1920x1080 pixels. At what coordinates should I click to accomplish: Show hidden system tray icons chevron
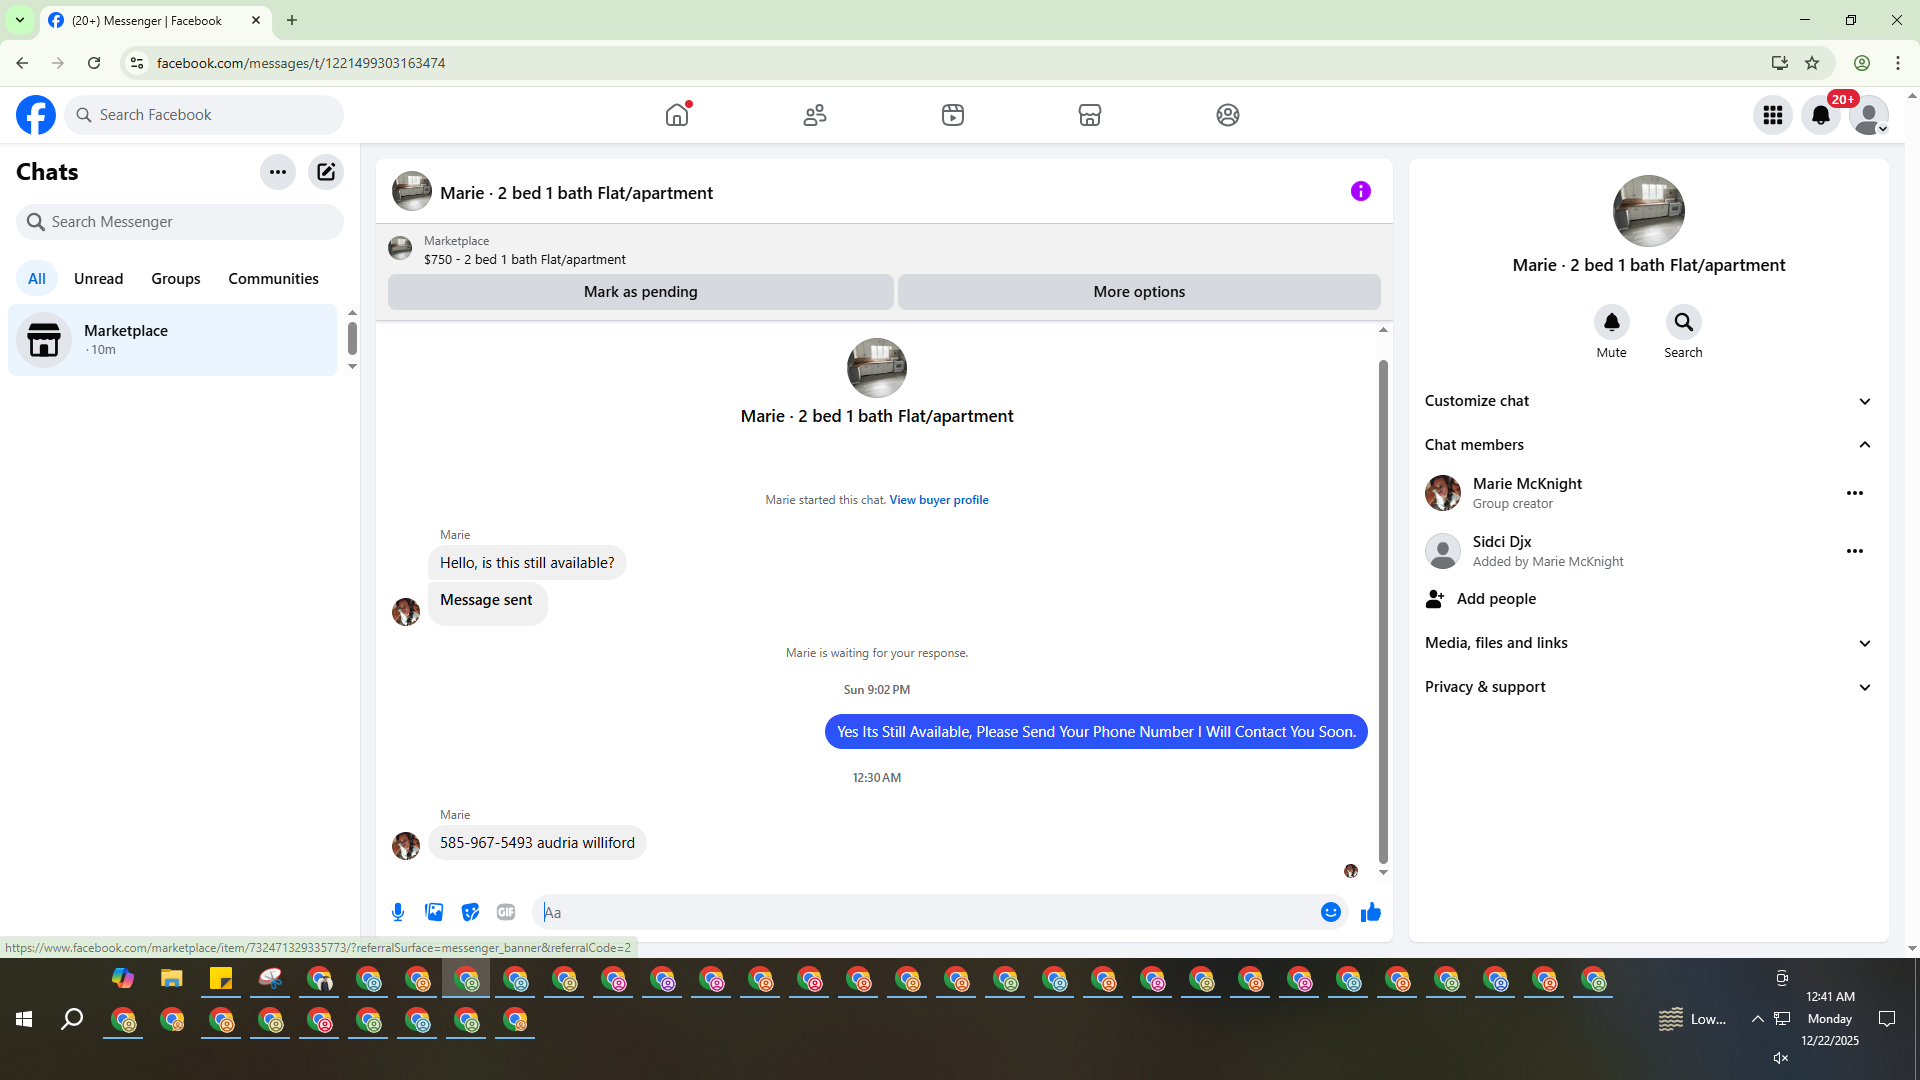click(1757, 1019)
